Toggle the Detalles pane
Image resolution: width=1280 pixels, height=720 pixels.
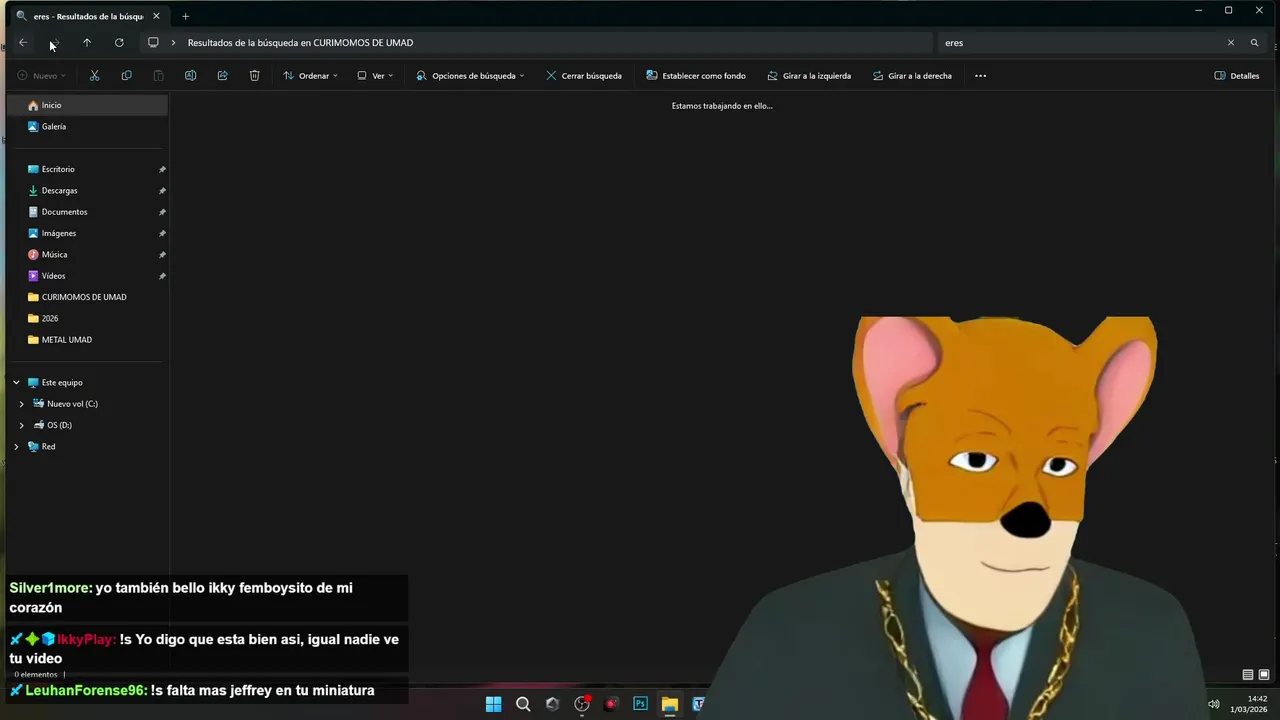[x=1237, y=76]
